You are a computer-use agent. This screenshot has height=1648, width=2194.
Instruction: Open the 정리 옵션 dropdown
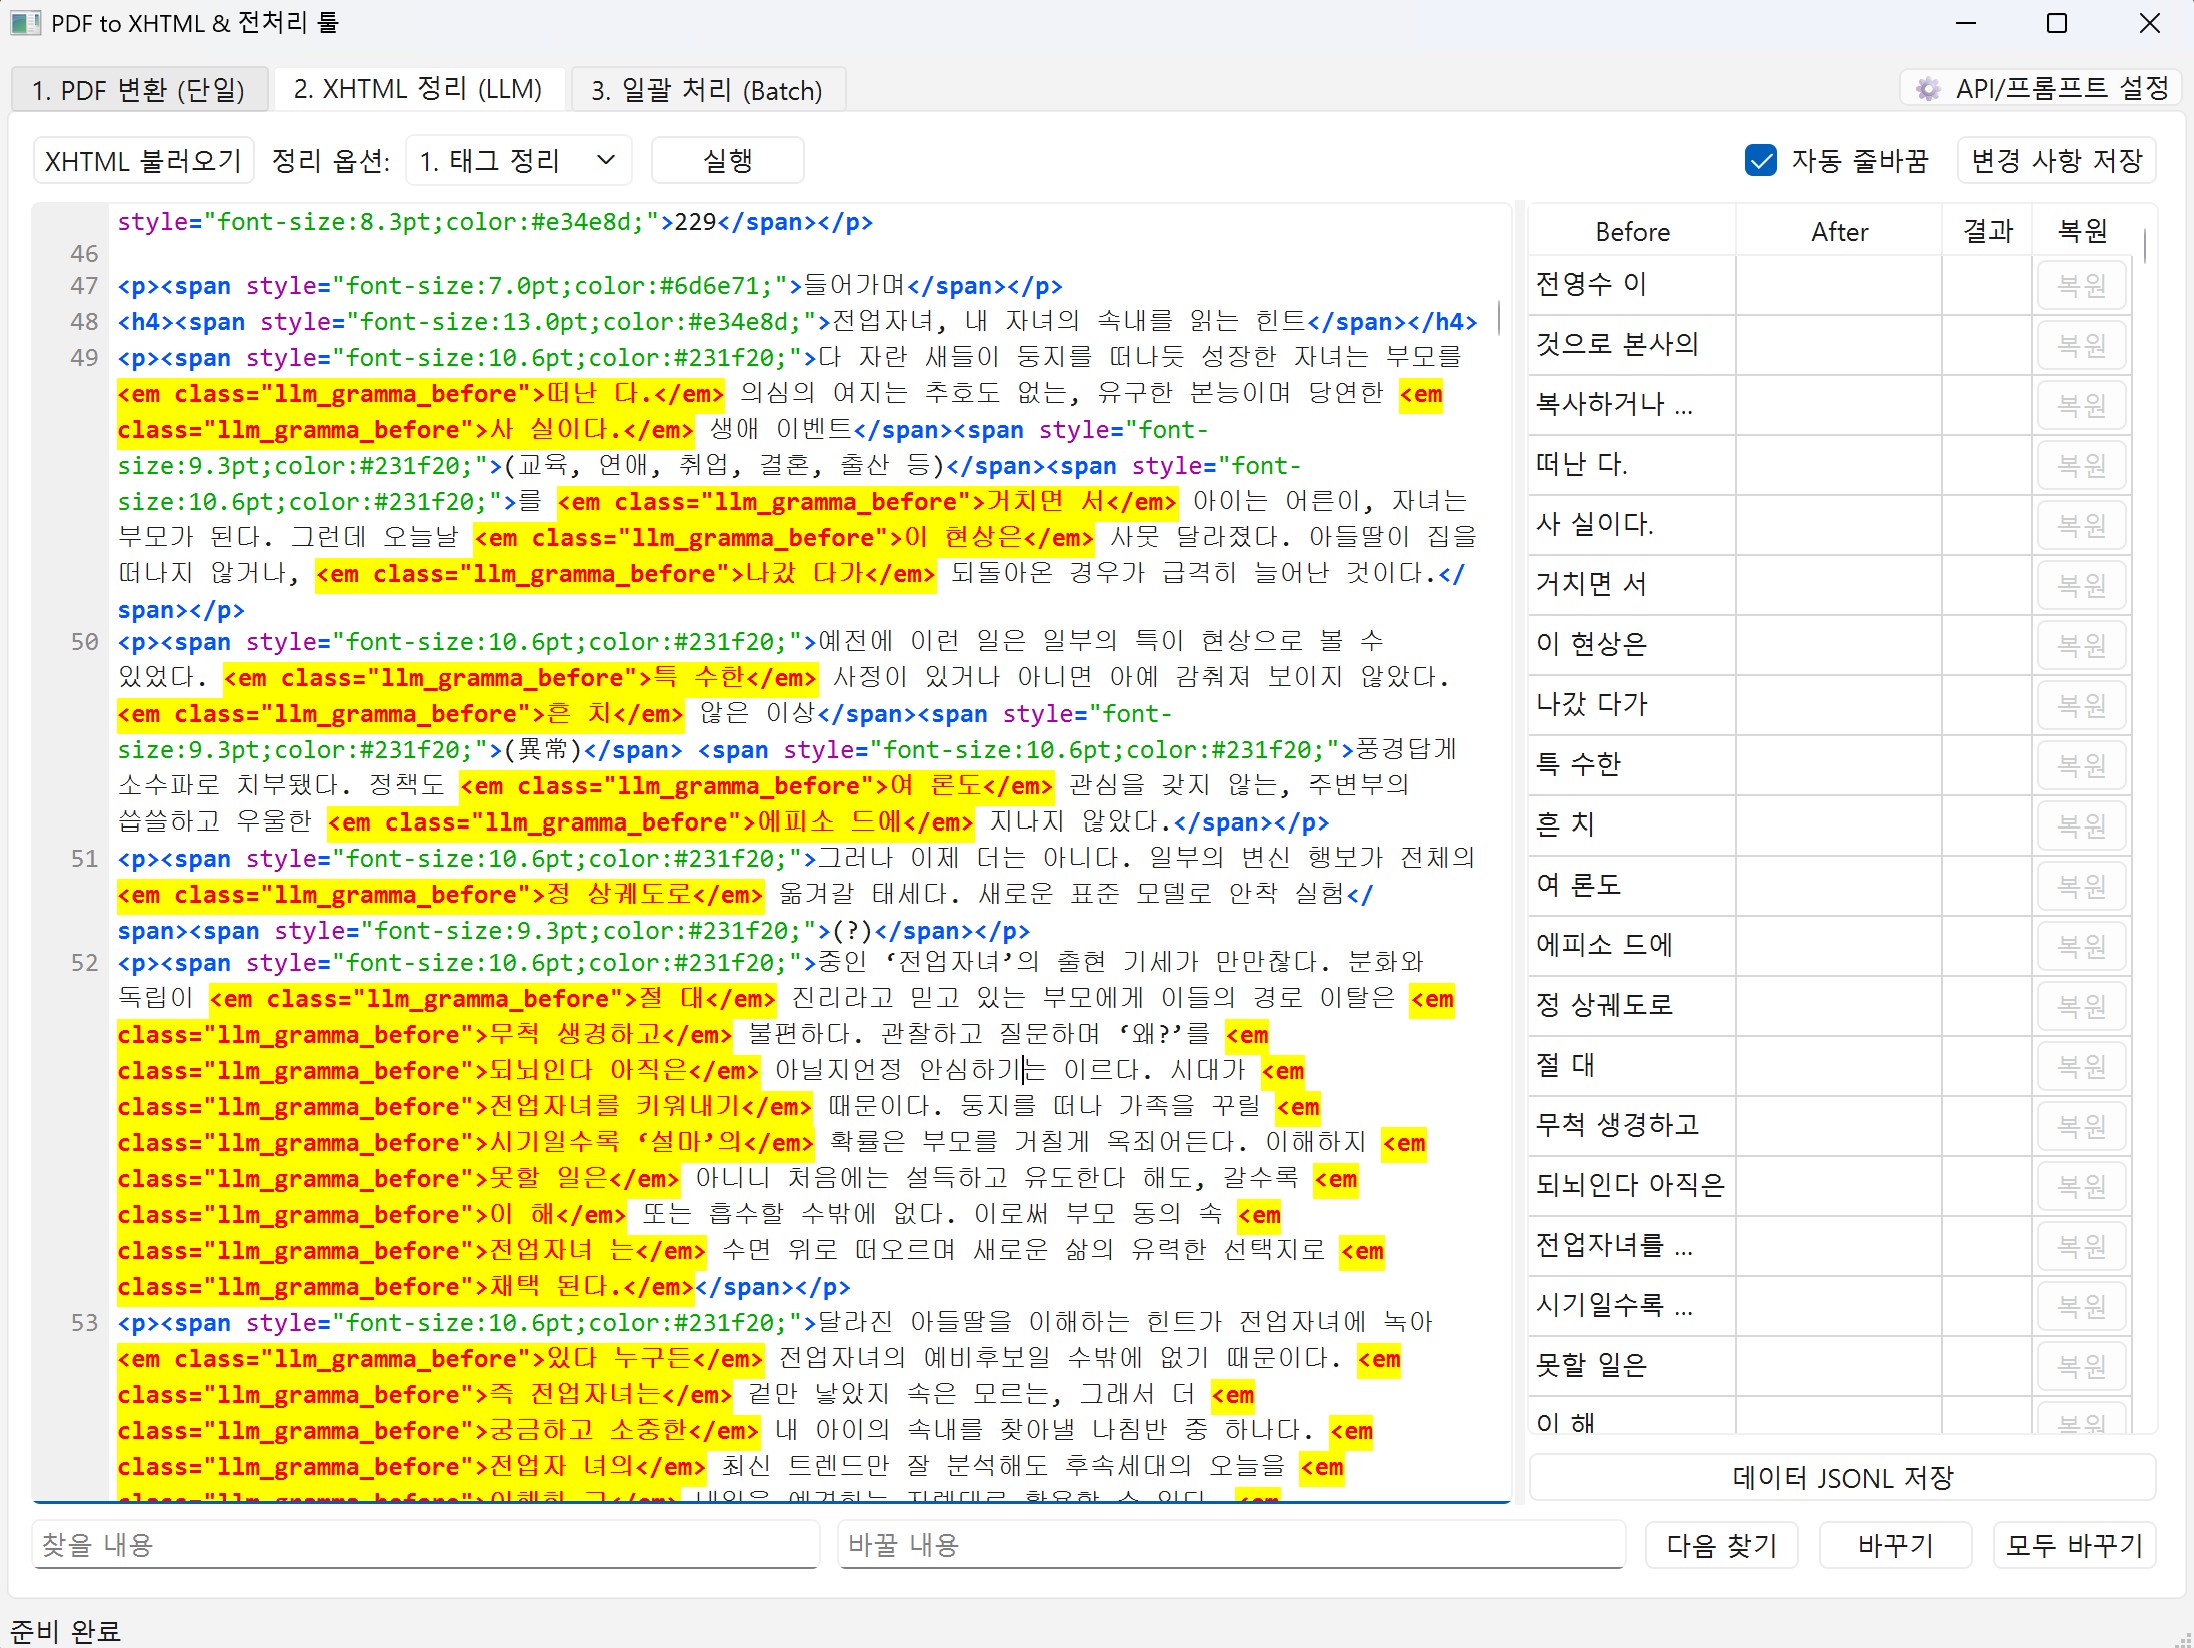[518, 161]
